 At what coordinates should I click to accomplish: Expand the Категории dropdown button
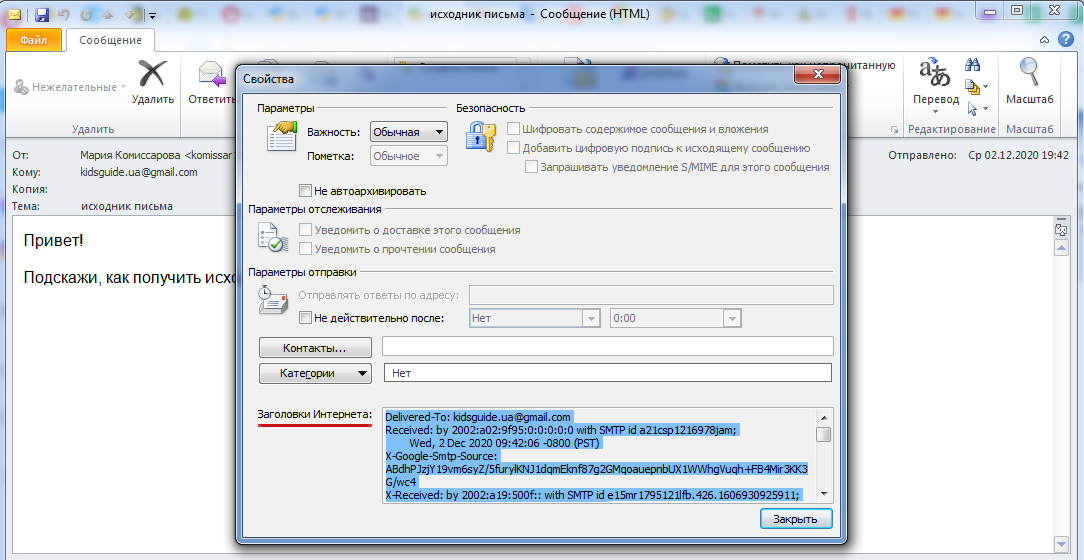tap(315, 373)
